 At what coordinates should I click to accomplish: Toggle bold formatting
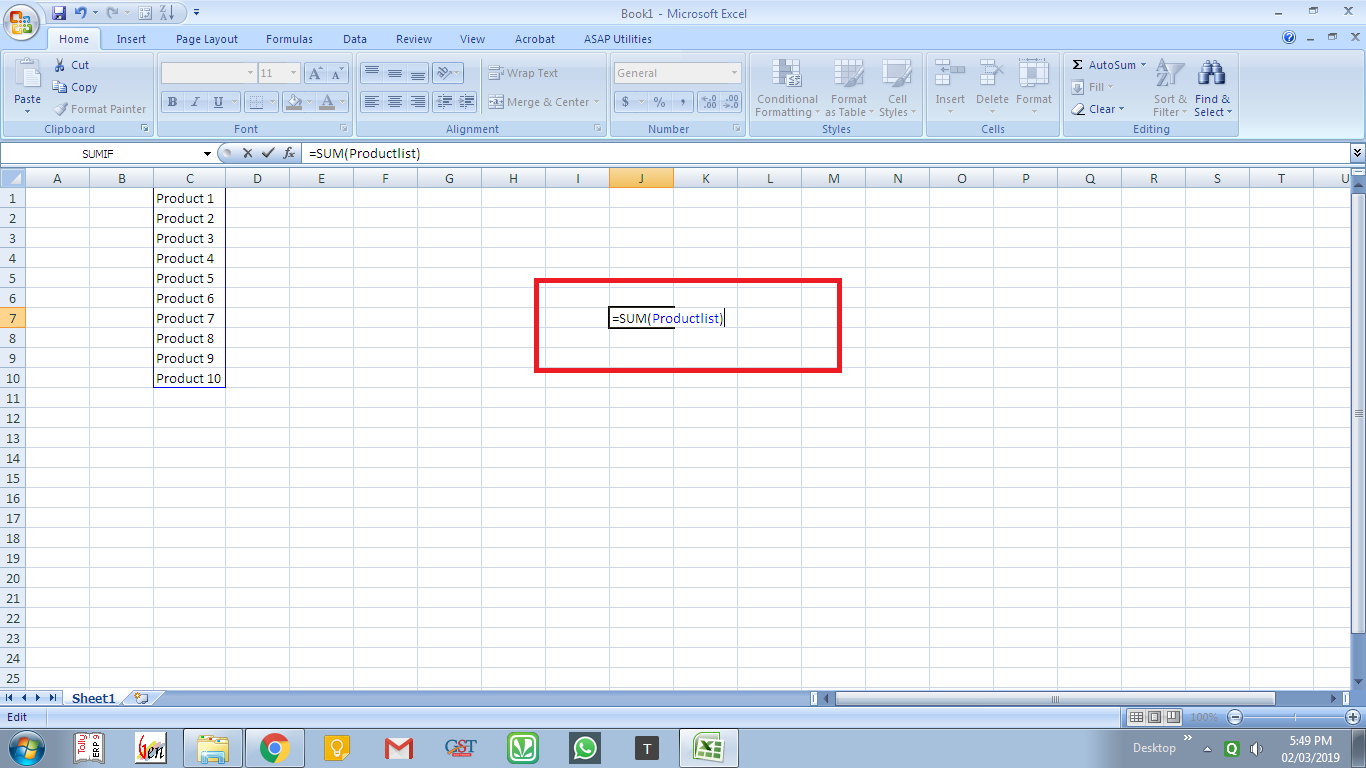pyautogui.click(x=171, y=102)
